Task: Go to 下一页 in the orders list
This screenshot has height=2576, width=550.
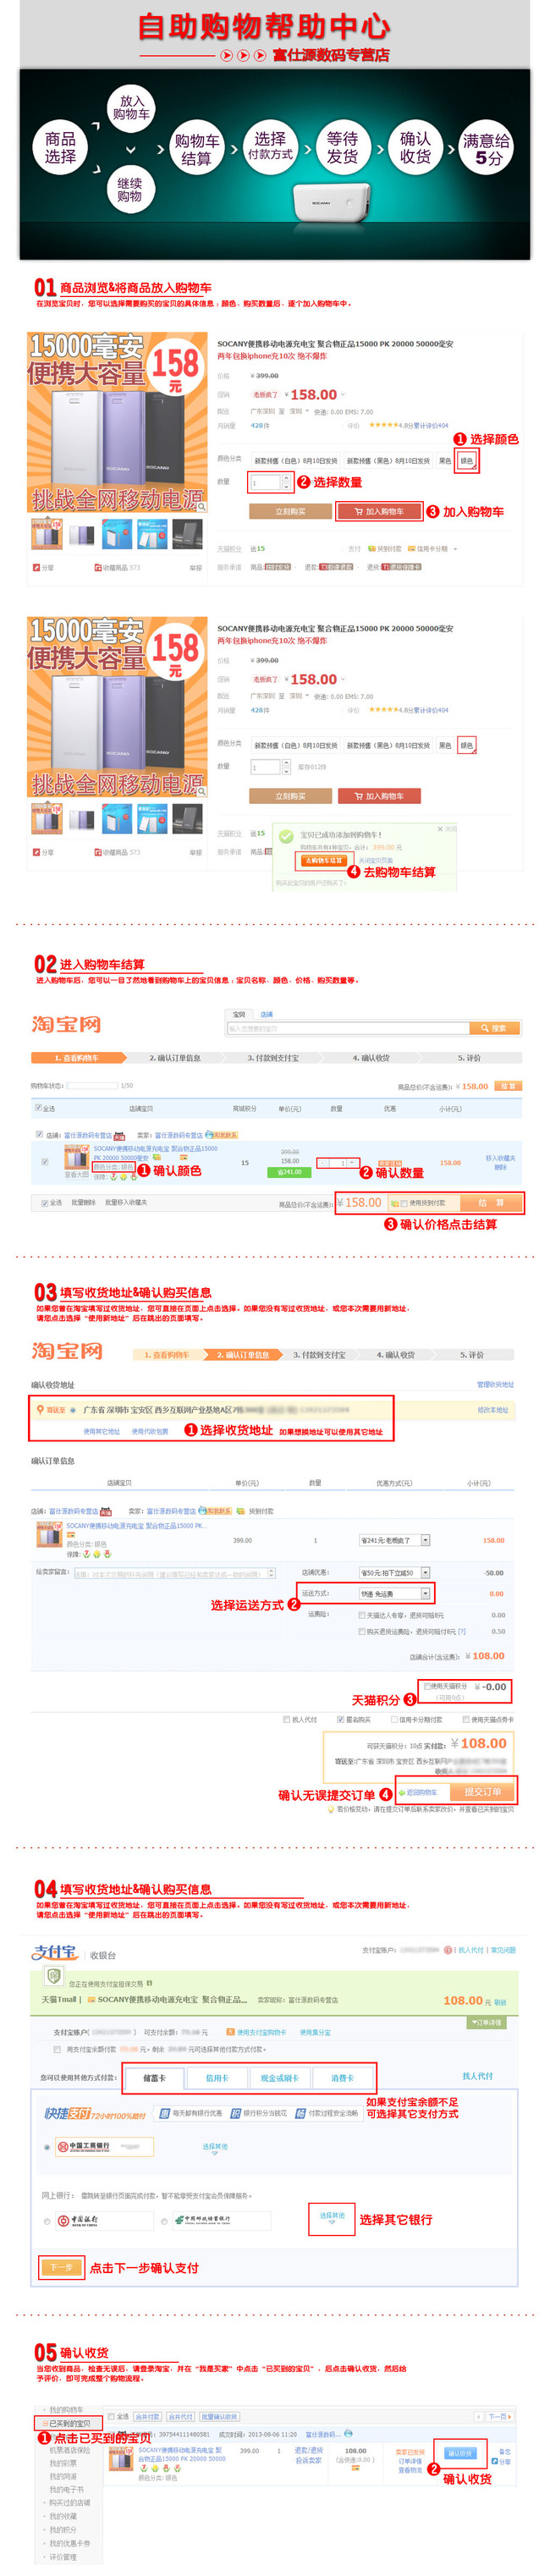Action: coord(498,2416)
